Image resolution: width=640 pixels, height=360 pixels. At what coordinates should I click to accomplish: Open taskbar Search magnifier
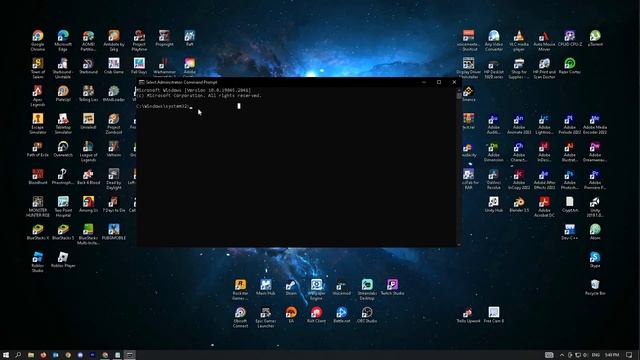point(18,355)
